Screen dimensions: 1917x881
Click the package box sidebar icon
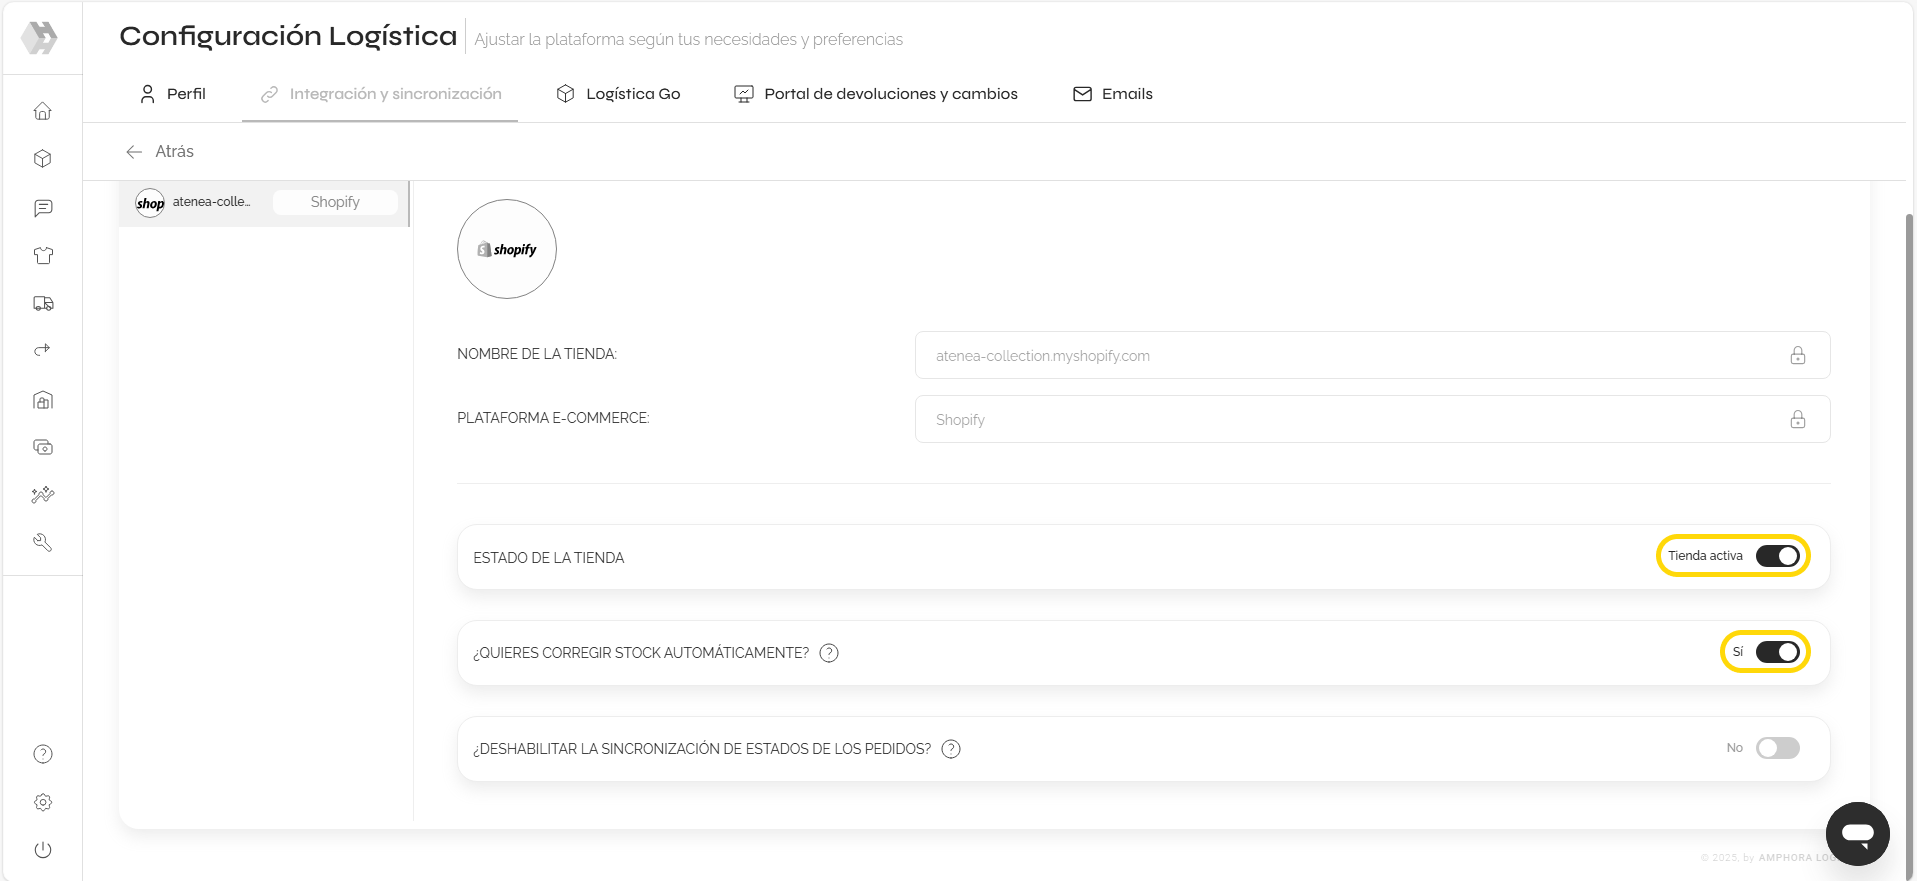pyautogui.click(x=42, y=159)
